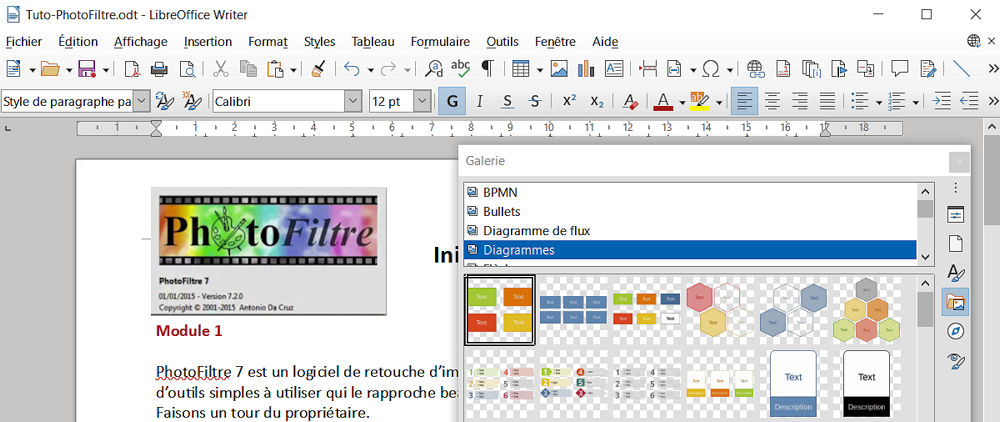Select the BPMN gallery theme
The width and height of the screenshot is (1000, 422).
(x=690, y=192)
